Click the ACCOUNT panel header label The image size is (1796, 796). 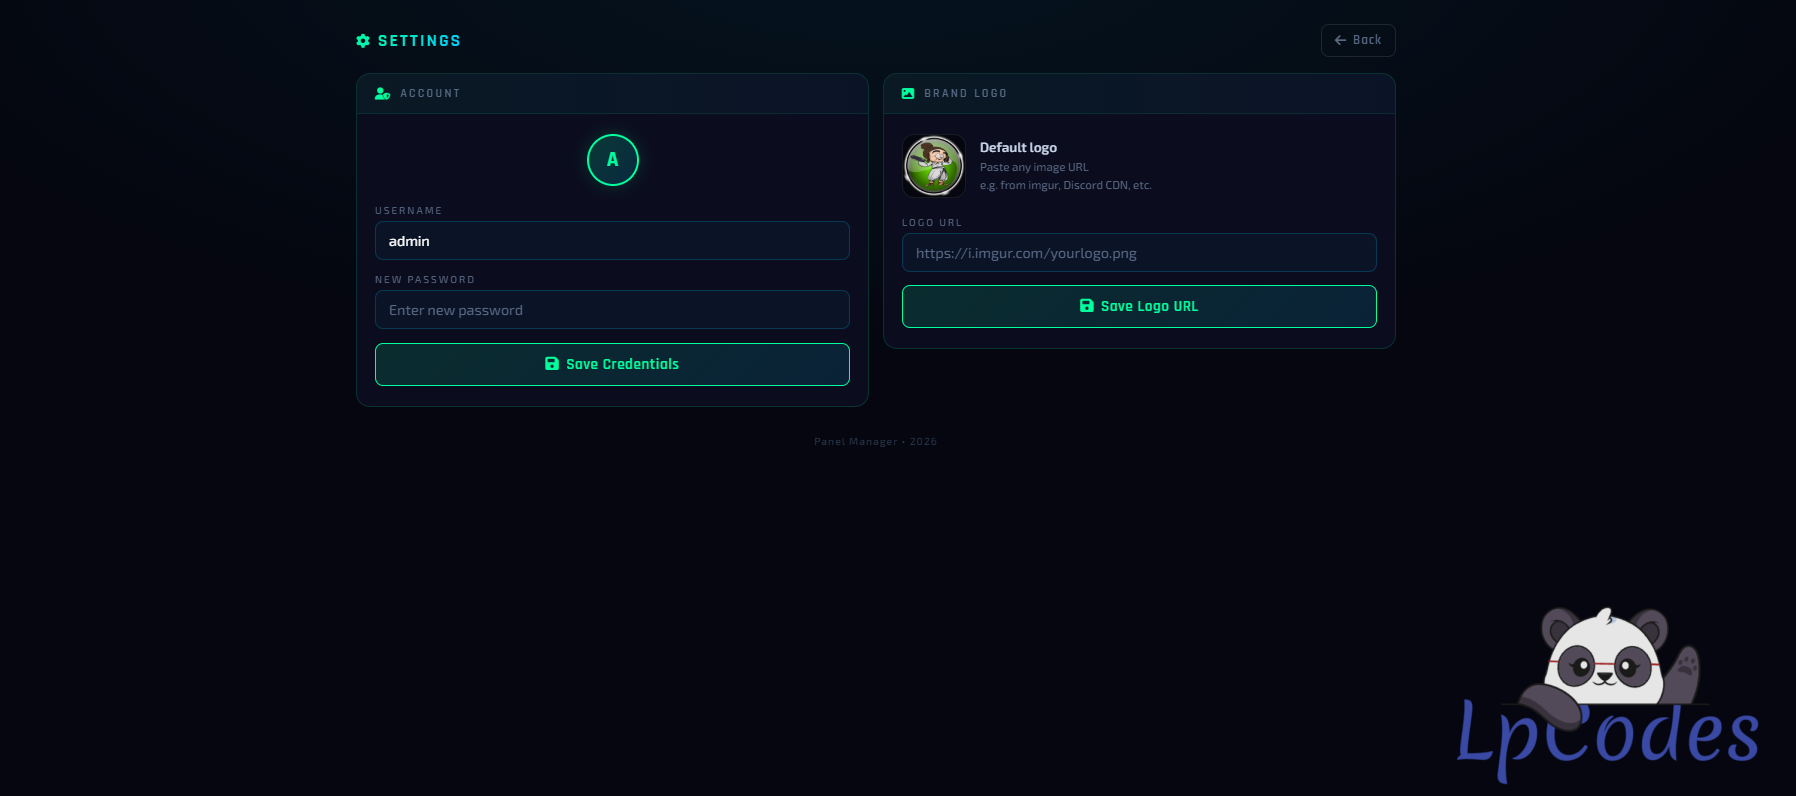pyautogui.click(x=430, y=93)
